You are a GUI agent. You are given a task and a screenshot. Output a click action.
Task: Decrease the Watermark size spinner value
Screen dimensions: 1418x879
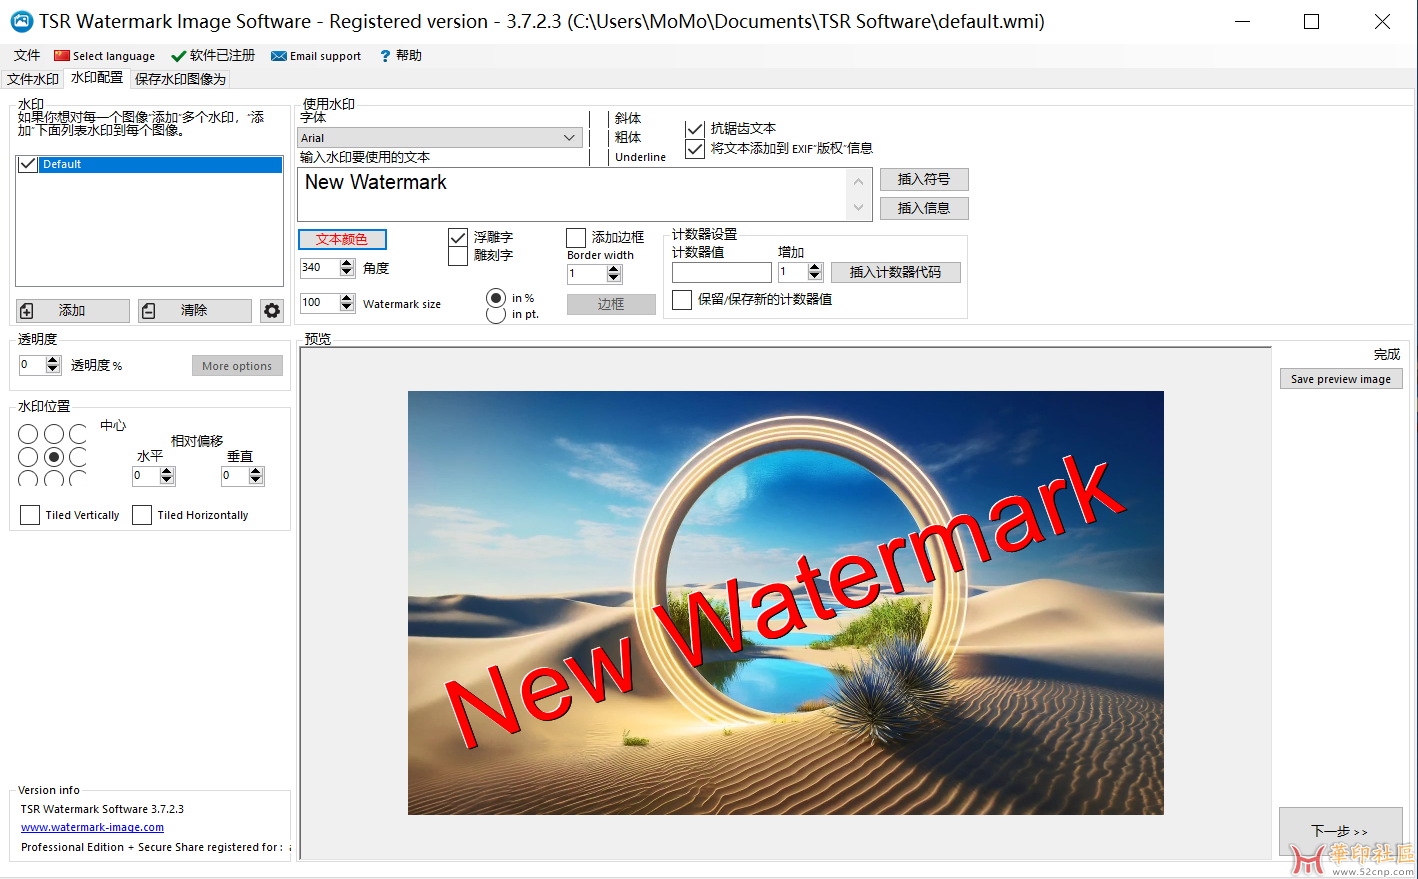[347, 307]
